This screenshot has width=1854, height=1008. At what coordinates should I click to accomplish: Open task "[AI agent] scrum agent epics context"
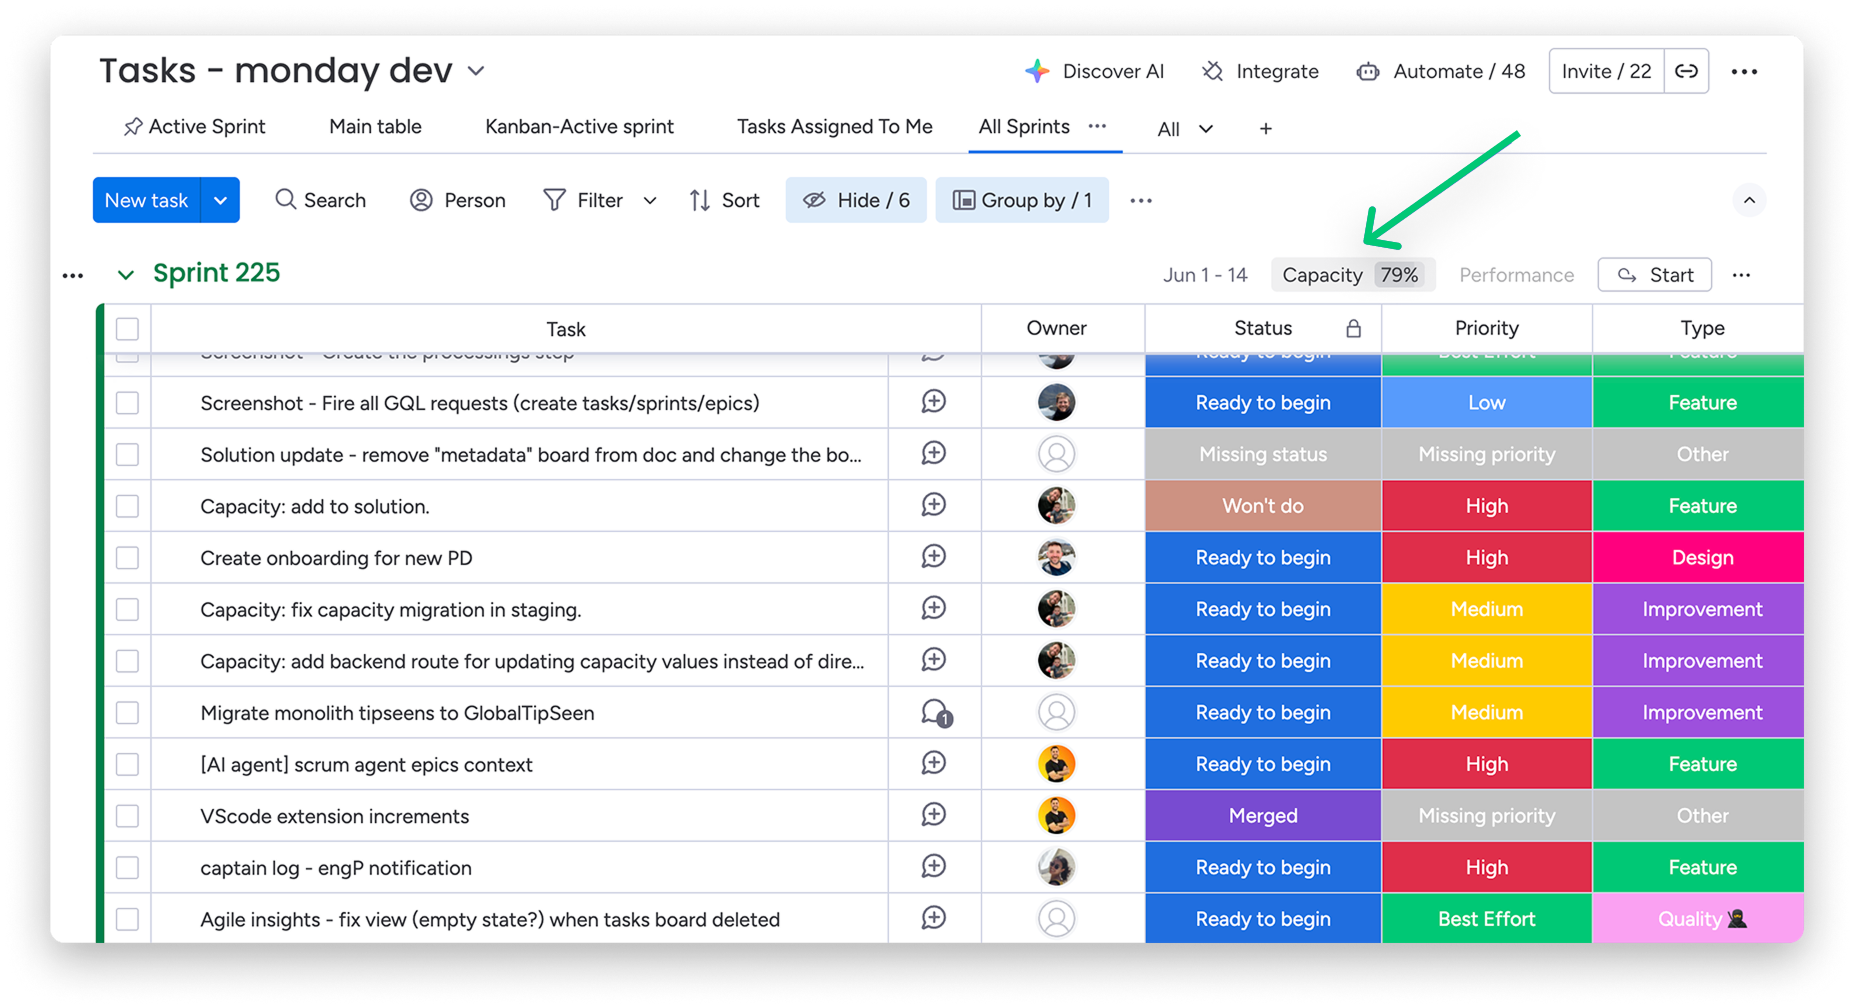[366, 765]
